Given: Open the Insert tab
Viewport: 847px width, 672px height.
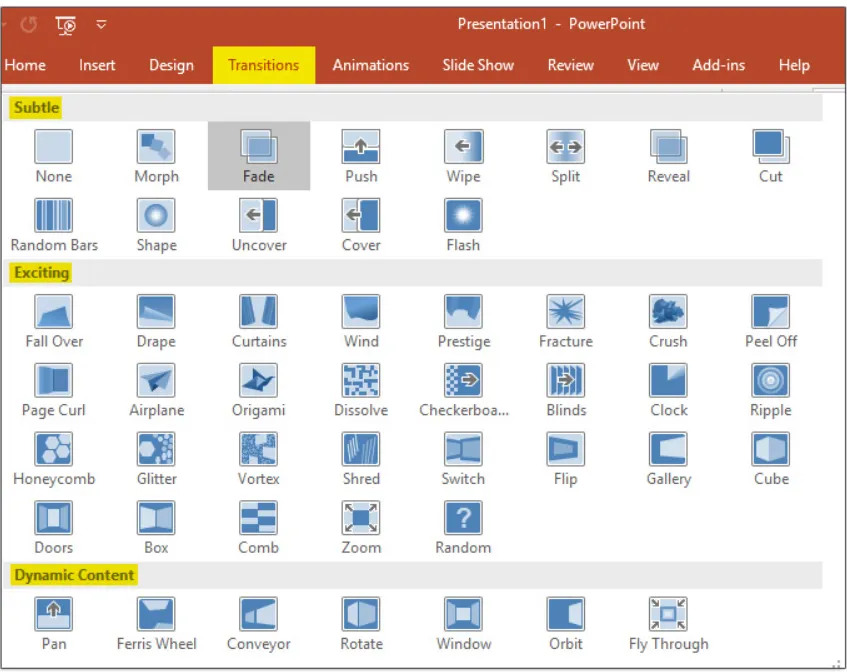Looking at the screenshot, I should [x=97, y=65].
